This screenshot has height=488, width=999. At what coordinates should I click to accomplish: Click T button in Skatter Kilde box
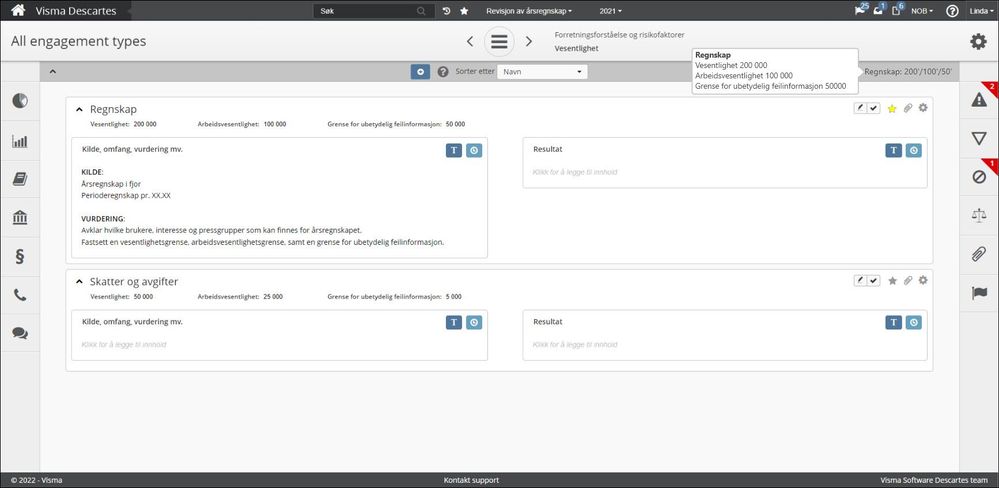point(453,322)
